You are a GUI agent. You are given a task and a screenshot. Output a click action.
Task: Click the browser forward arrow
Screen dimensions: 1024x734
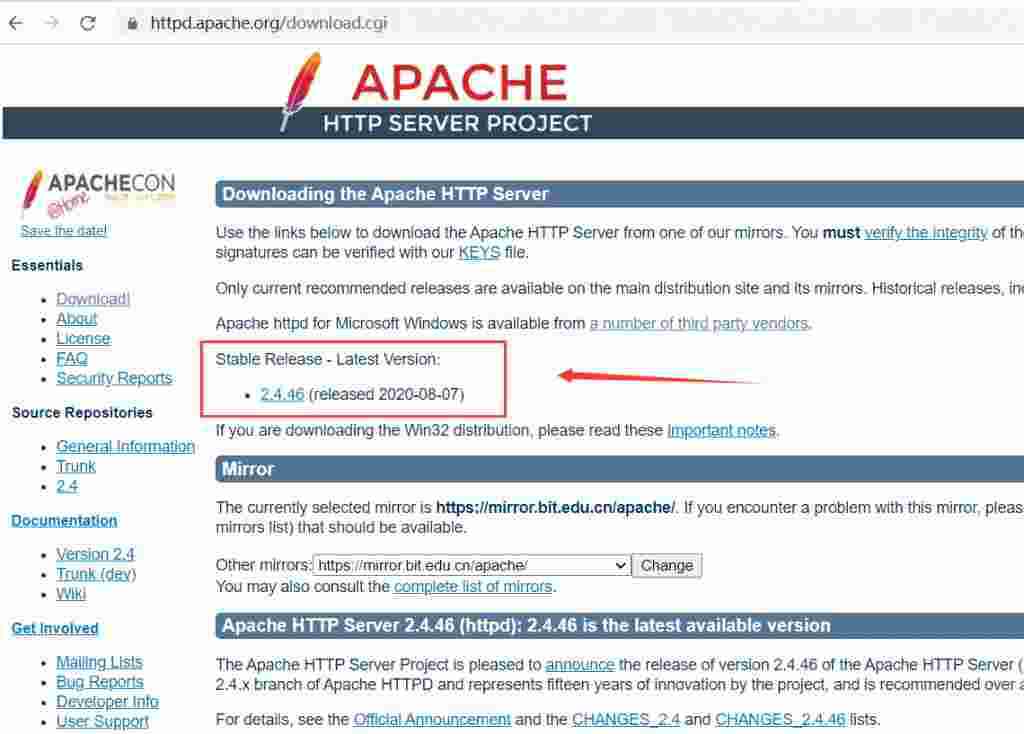pyautogui.click(x=52, y=23)
